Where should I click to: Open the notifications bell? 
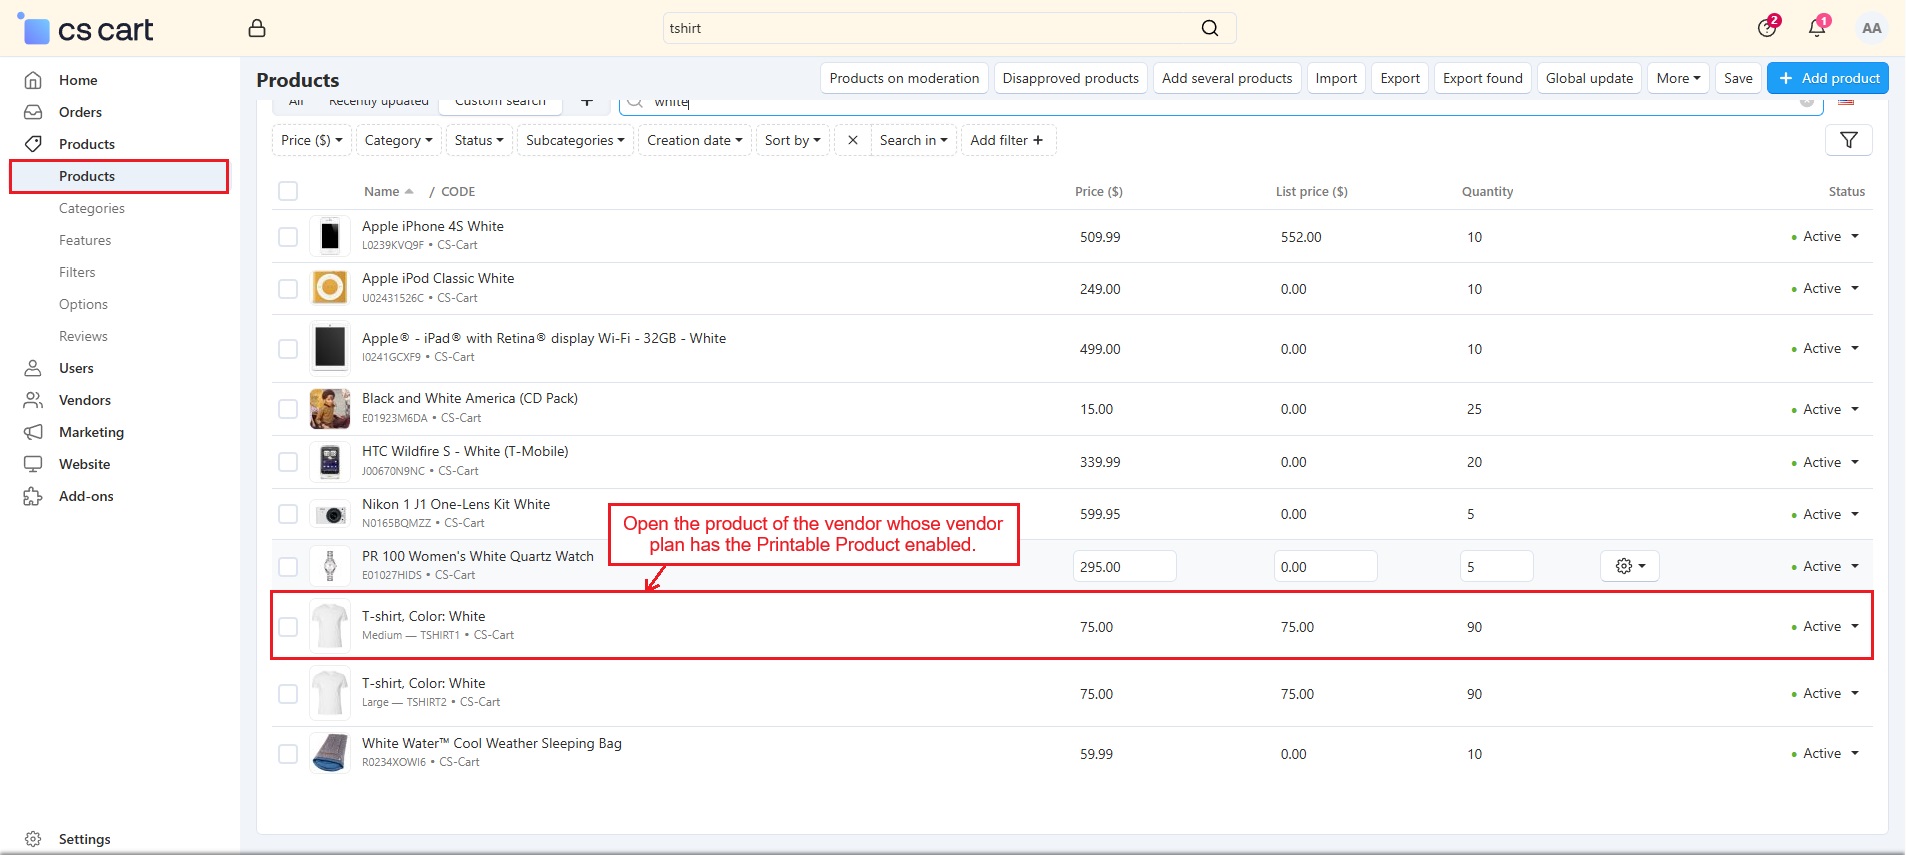1817,28
